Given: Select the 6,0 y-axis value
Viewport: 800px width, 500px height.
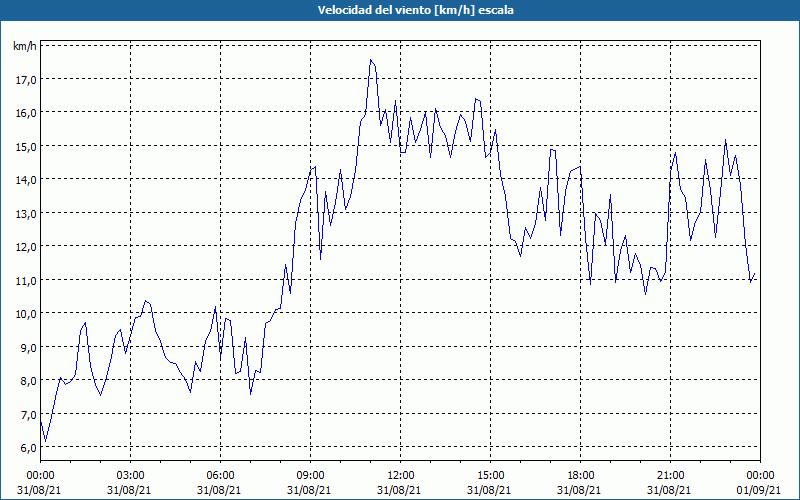Looking at the screenshot, I should coord(27,448).
